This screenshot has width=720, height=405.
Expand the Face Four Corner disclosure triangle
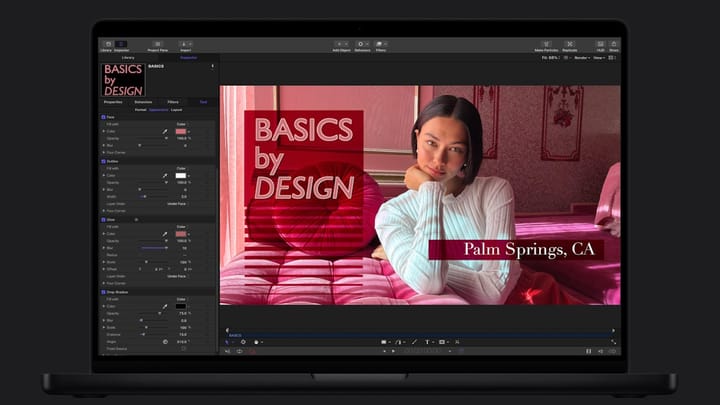(104, 152)
